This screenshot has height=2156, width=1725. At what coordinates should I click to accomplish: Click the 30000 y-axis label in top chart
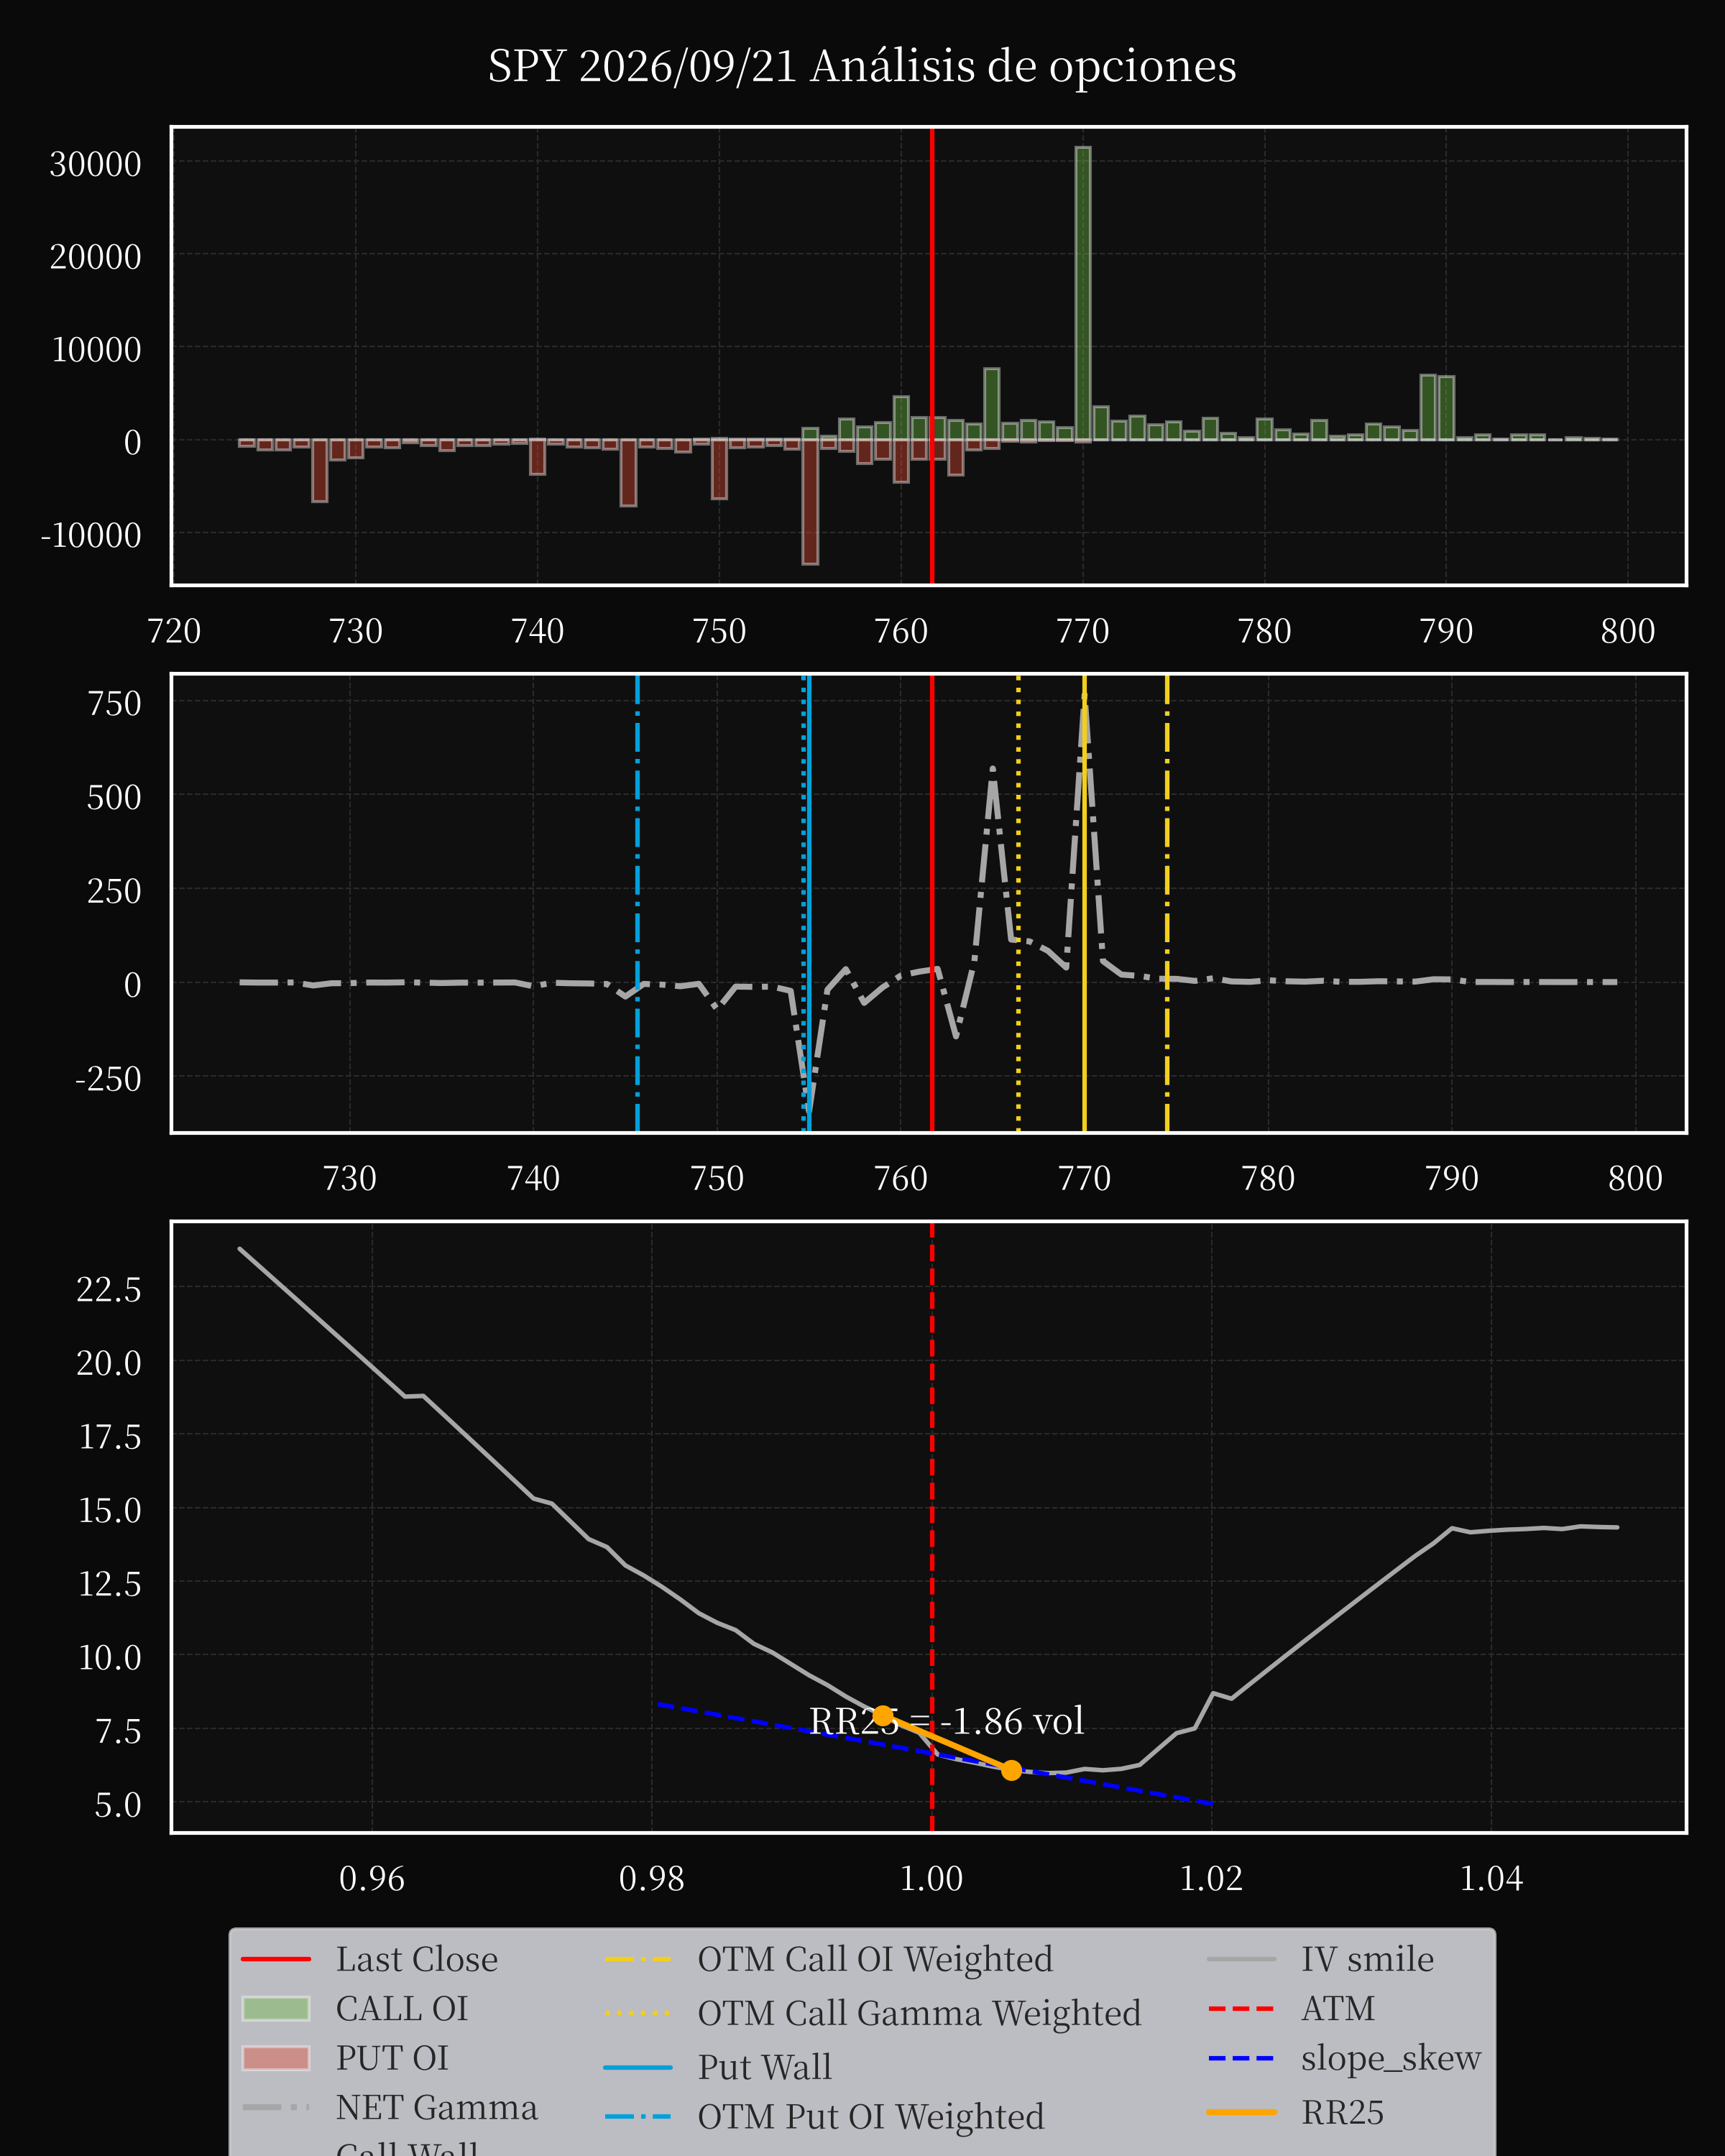pos(96,164)
